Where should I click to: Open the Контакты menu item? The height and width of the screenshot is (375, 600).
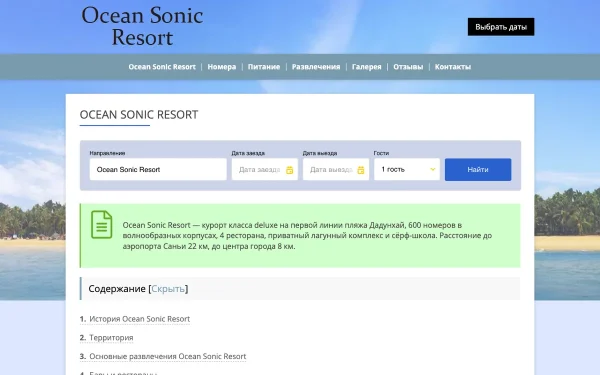pyautogui.click(x=453, y=67)
